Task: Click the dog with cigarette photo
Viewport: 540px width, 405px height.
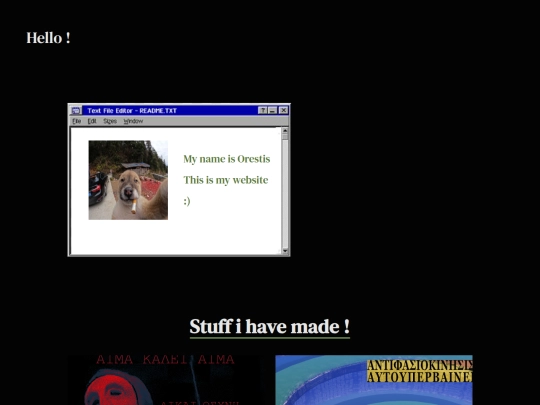Action: coord(128,180)
